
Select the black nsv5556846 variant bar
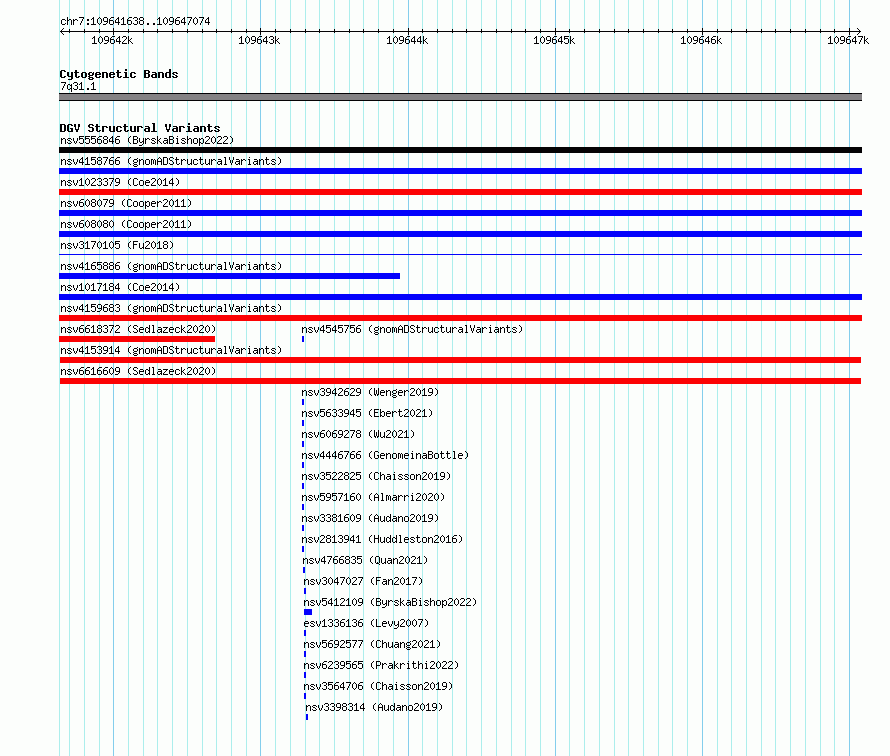(x=460, y=150)
